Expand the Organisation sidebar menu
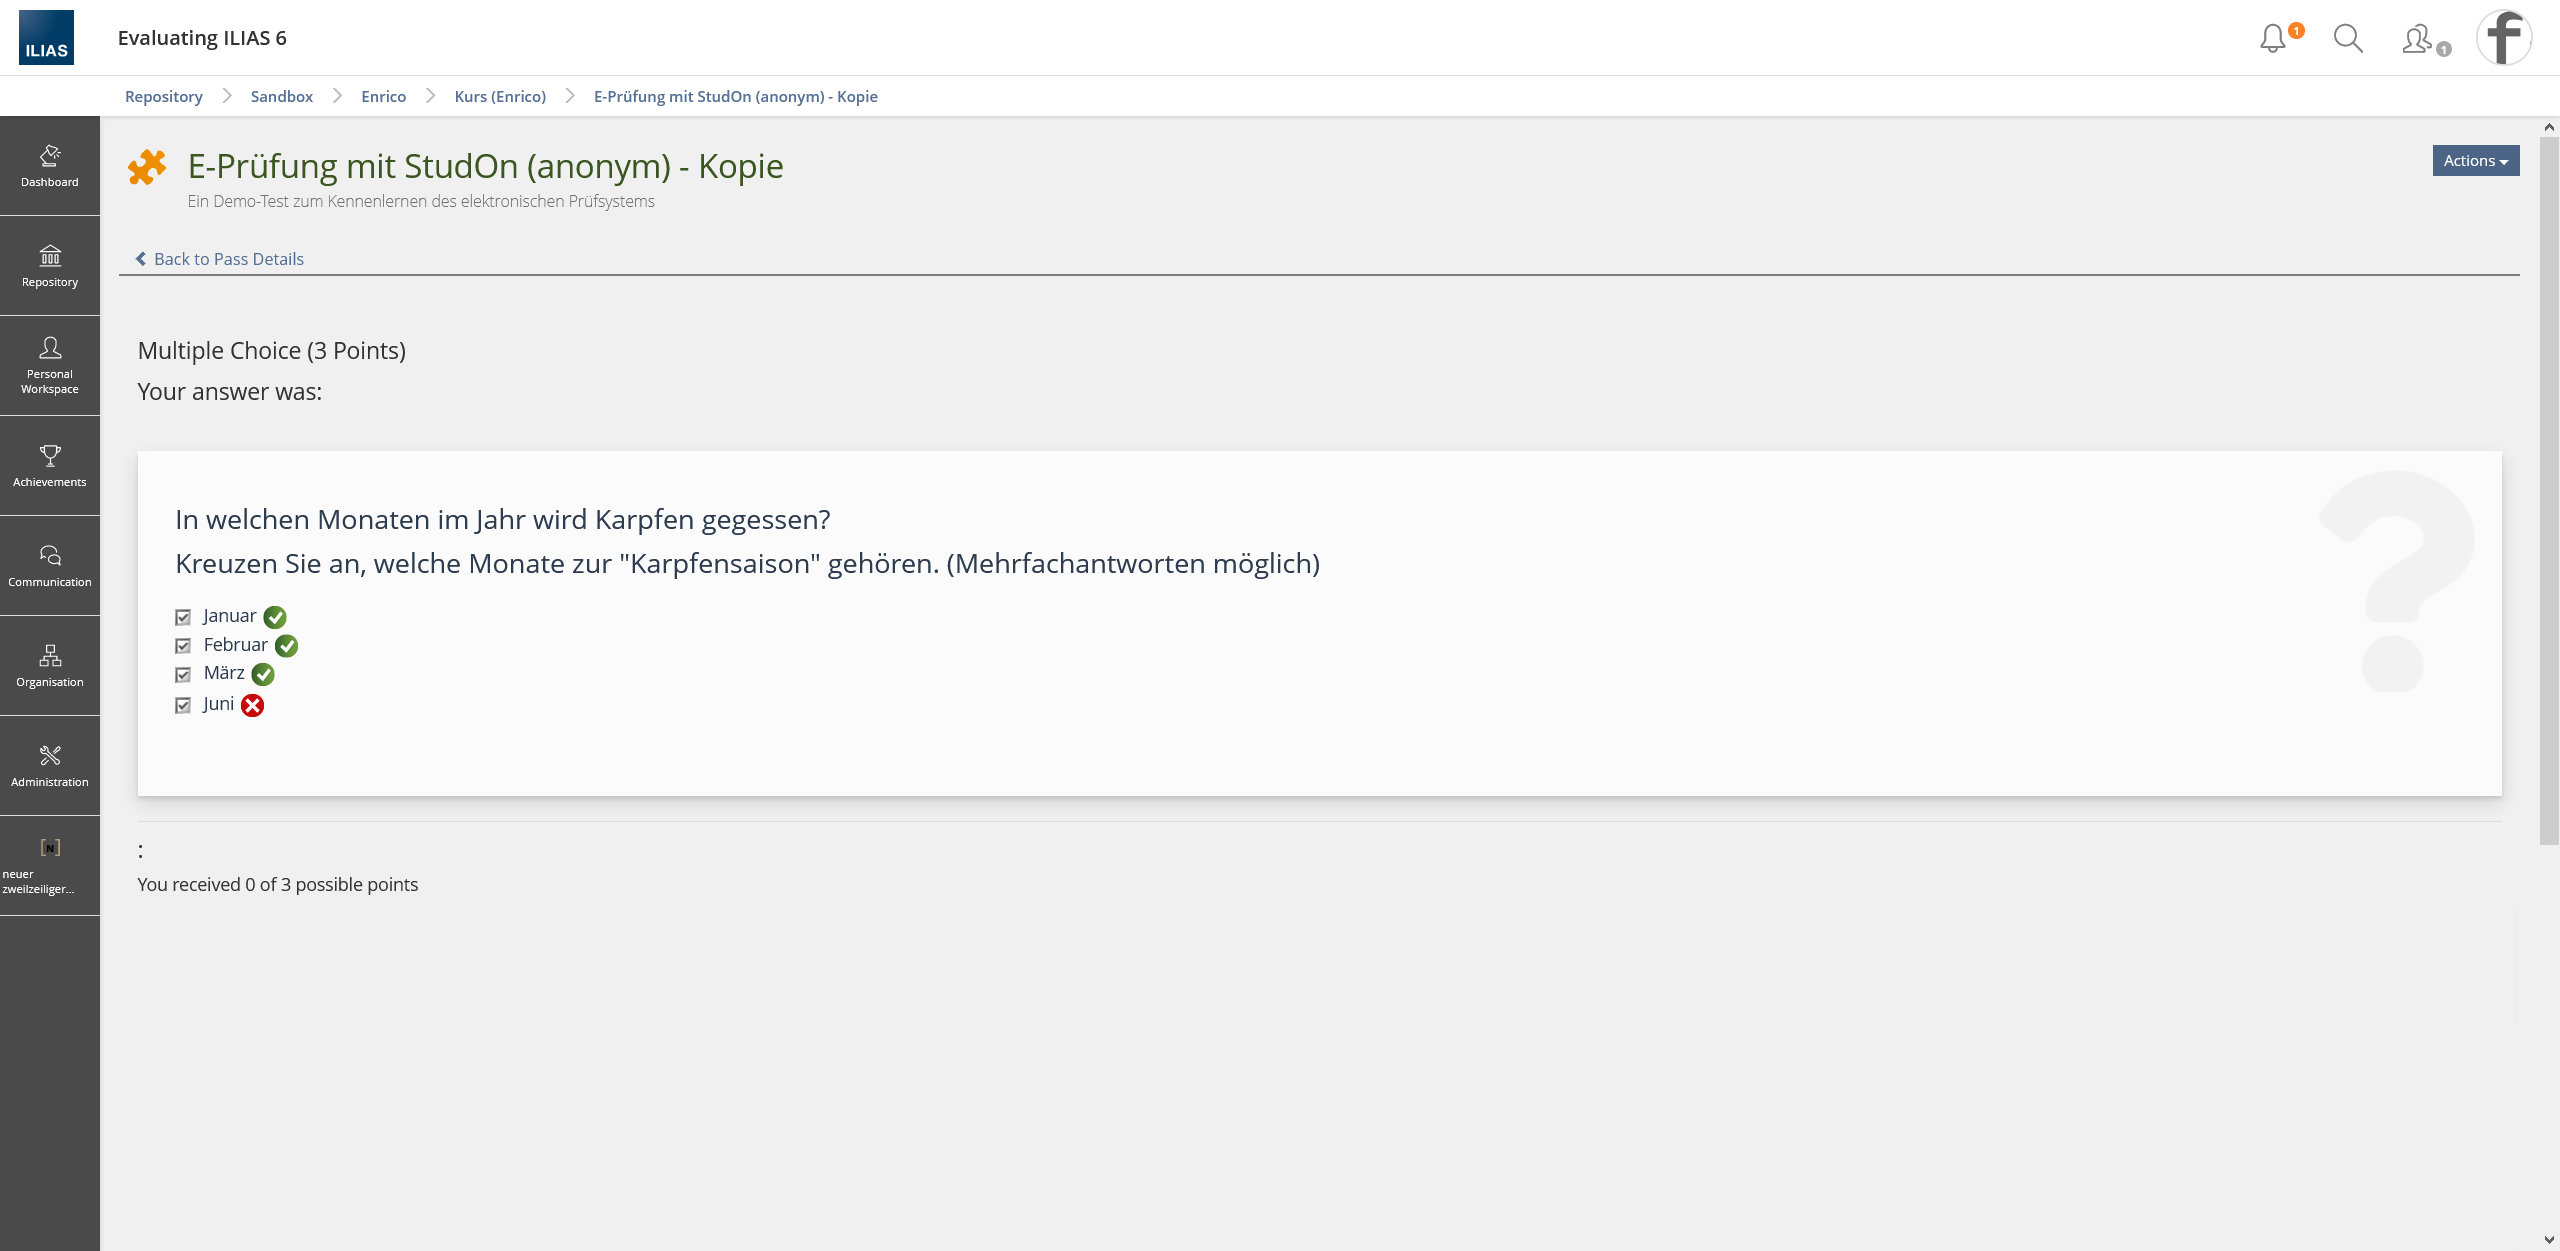The height and width of the screenshot is (1251, 2560). coord(50,666)
